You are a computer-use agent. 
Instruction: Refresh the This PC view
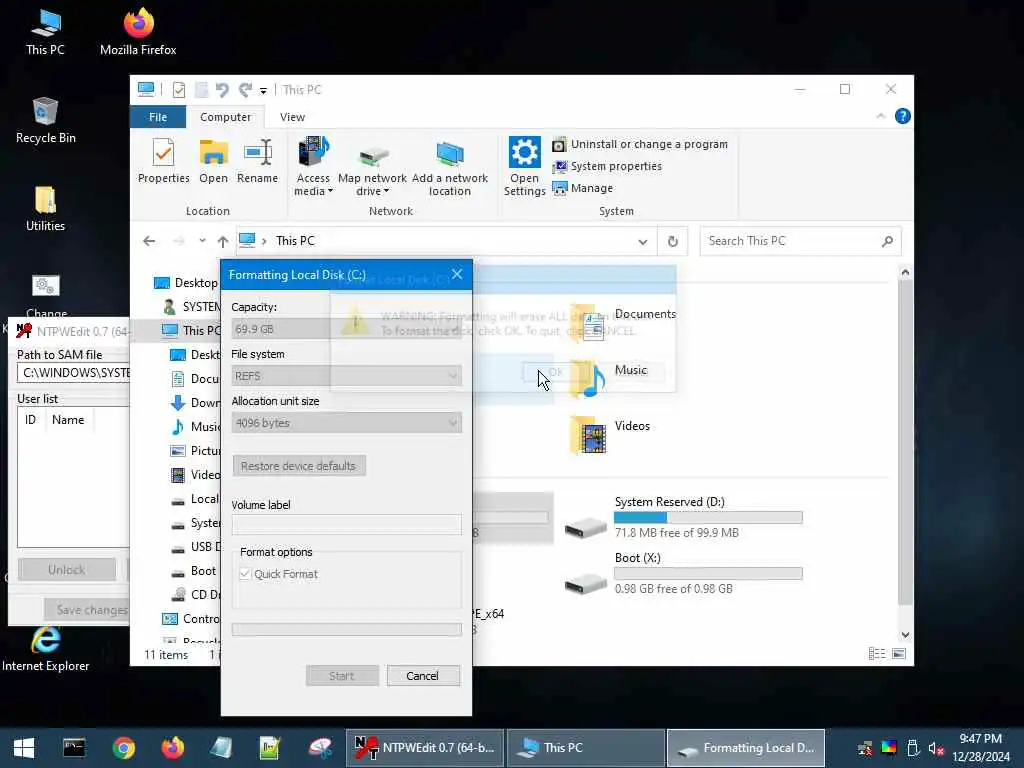click(x=673, y=242)
